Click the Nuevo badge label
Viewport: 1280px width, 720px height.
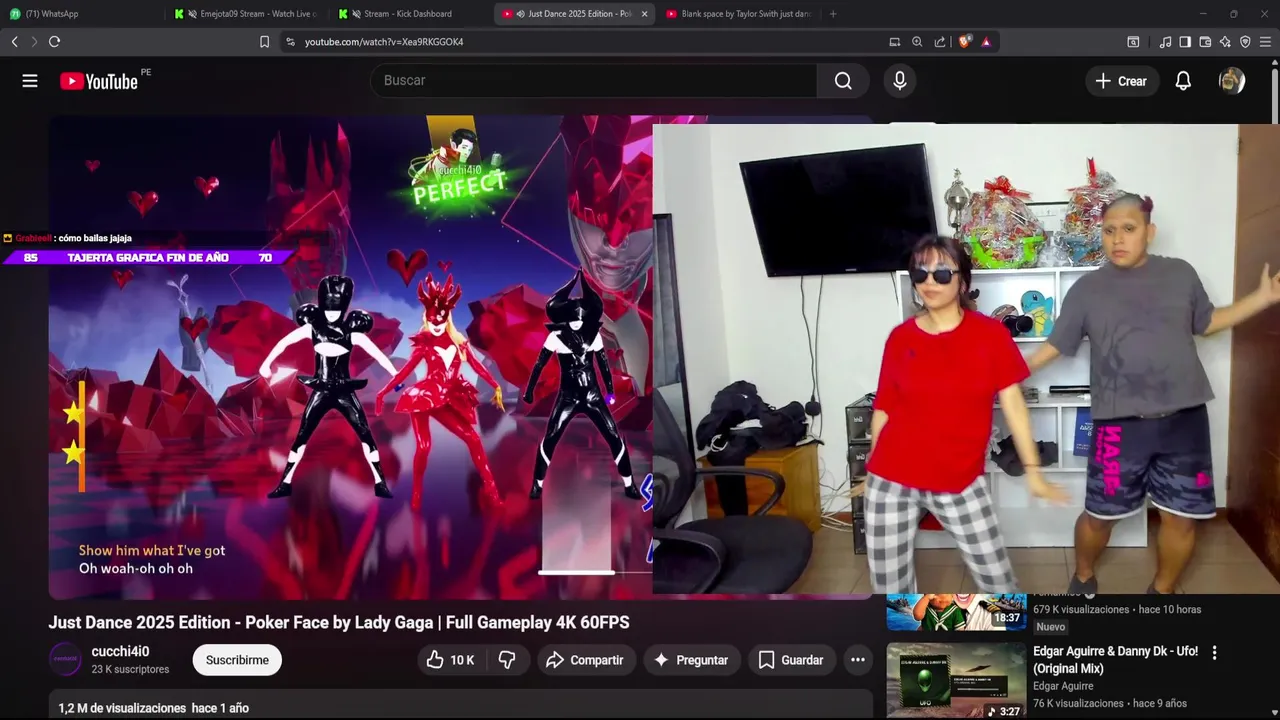pos(1051,627)
